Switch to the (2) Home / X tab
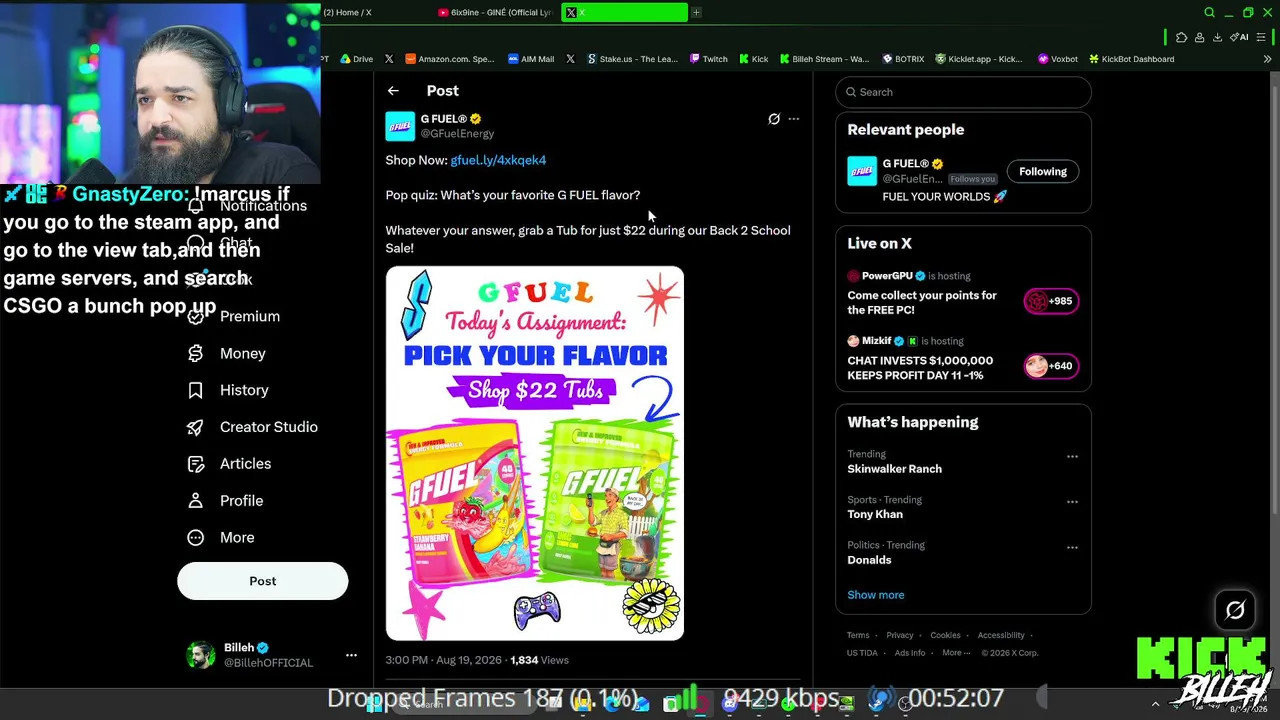The width and height of the screenshot is (1280, 720). tap(347, 12)
